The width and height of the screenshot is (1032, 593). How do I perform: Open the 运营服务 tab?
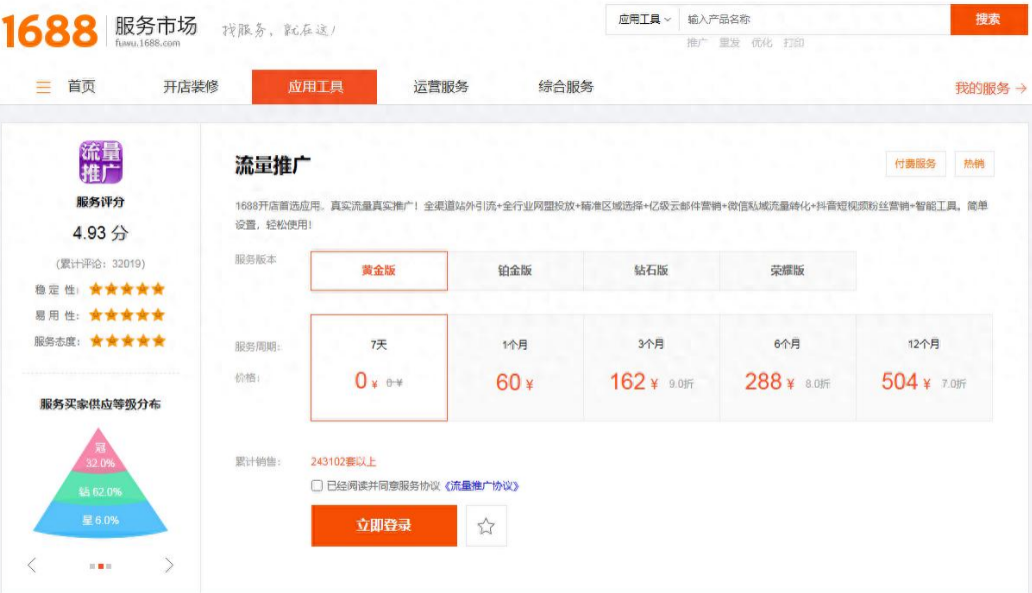pos(440,87)
